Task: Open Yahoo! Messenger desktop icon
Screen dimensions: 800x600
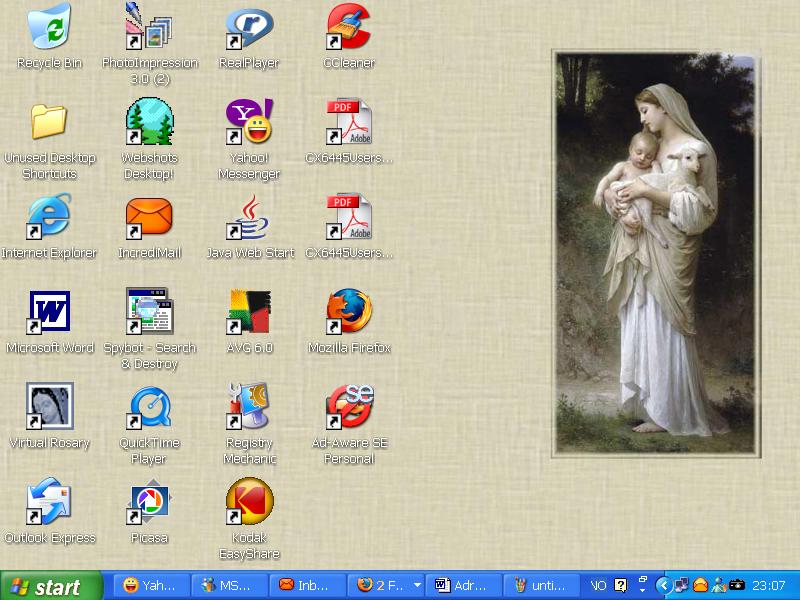Action: 249,122
